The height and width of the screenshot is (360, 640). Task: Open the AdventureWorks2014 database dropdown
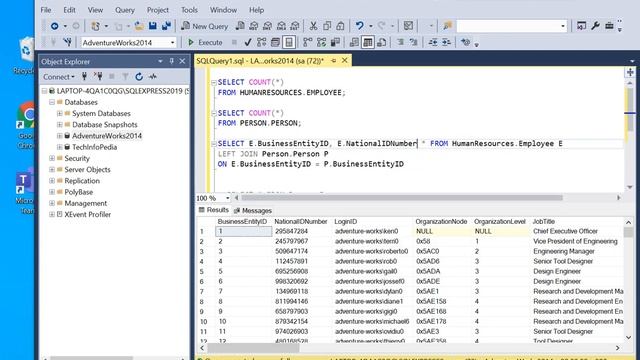click(x=172, y=42)
